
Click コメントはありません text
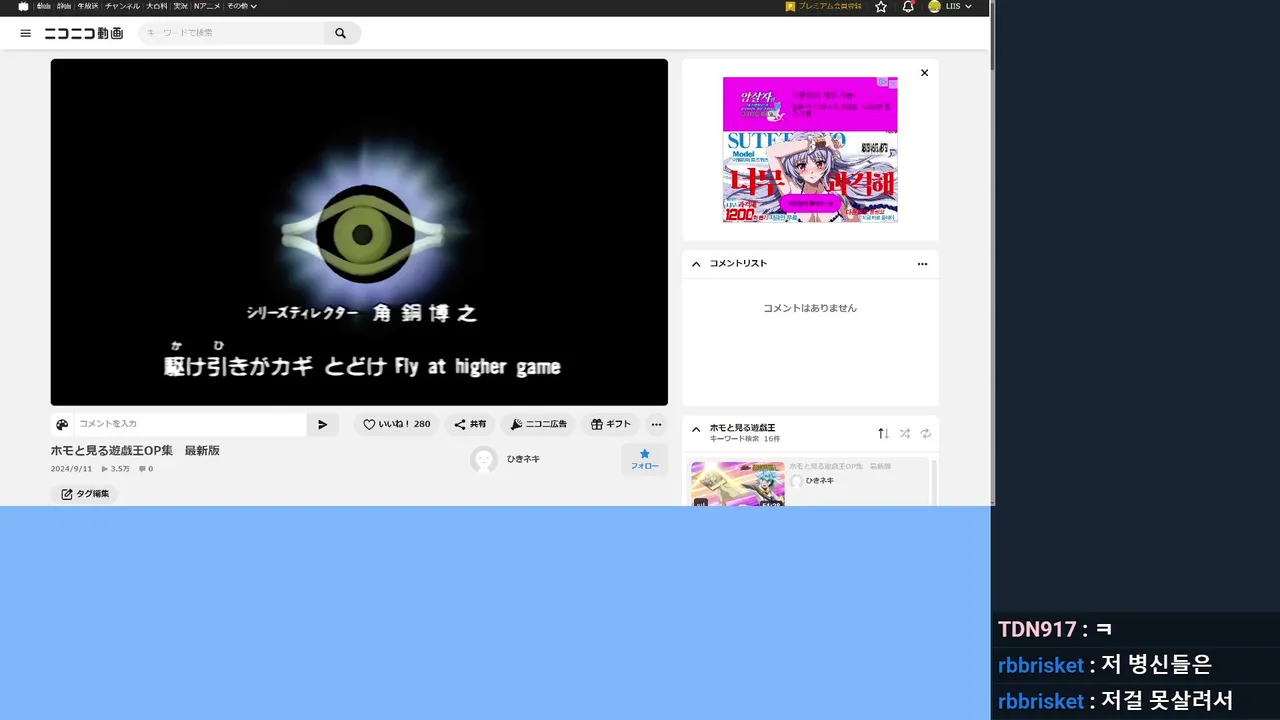click(810, 308)
